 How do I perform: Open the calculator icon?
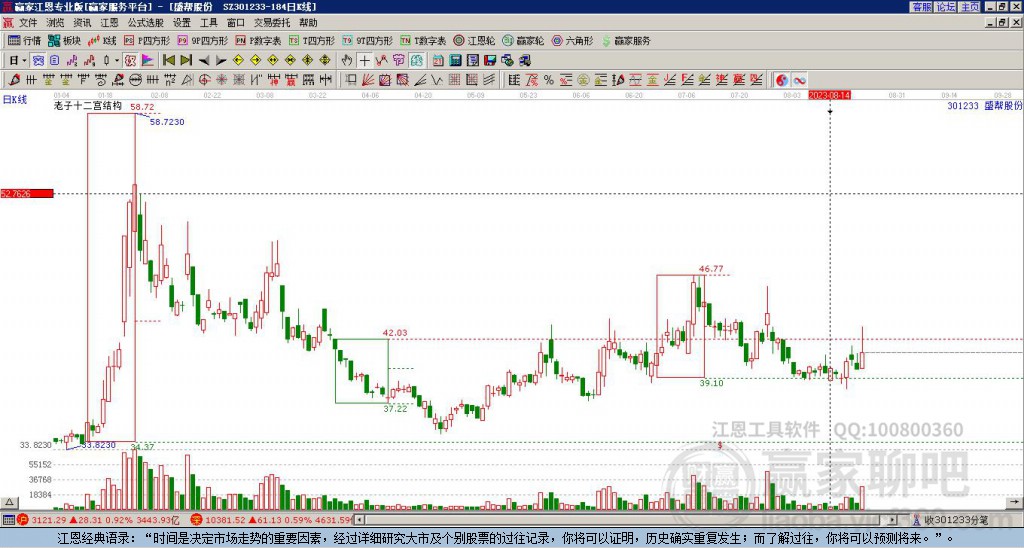click(455, 61)
